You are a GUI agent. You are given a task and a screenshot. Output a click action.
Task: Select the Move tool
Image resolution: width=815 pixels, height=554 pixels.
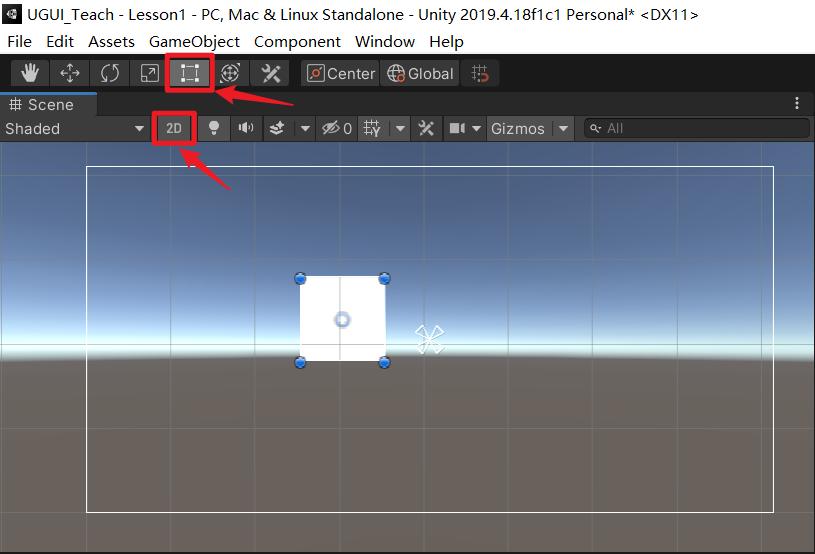[70, 73]
